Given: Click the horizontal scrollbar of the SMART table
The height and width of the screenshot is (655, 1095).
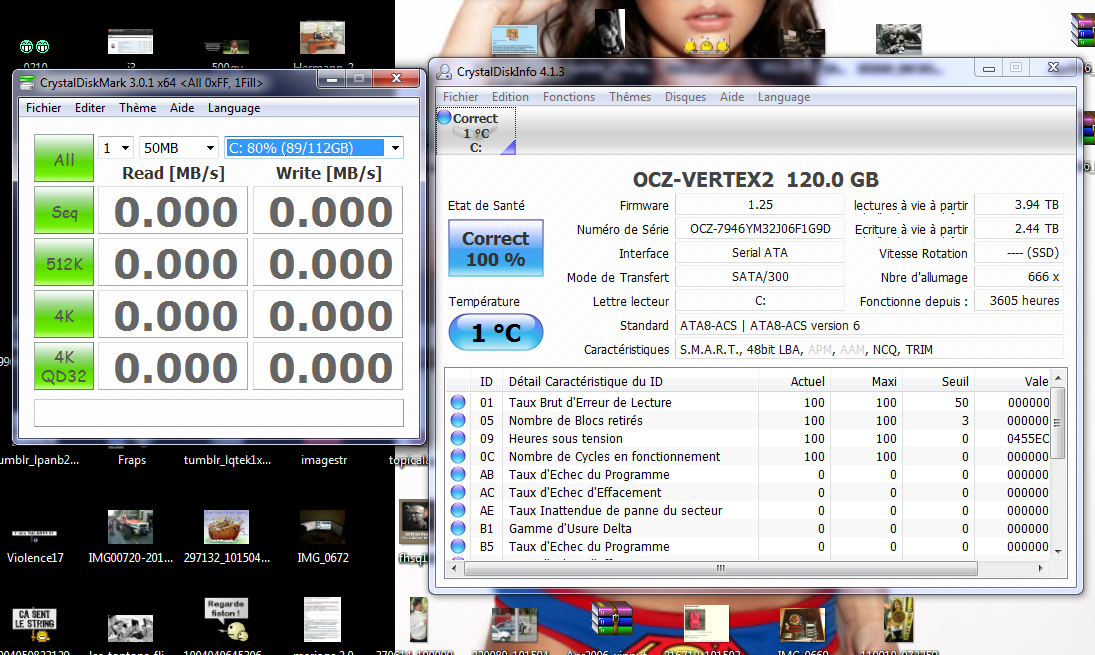Looking at the screenshot, I should coord(718,568).
